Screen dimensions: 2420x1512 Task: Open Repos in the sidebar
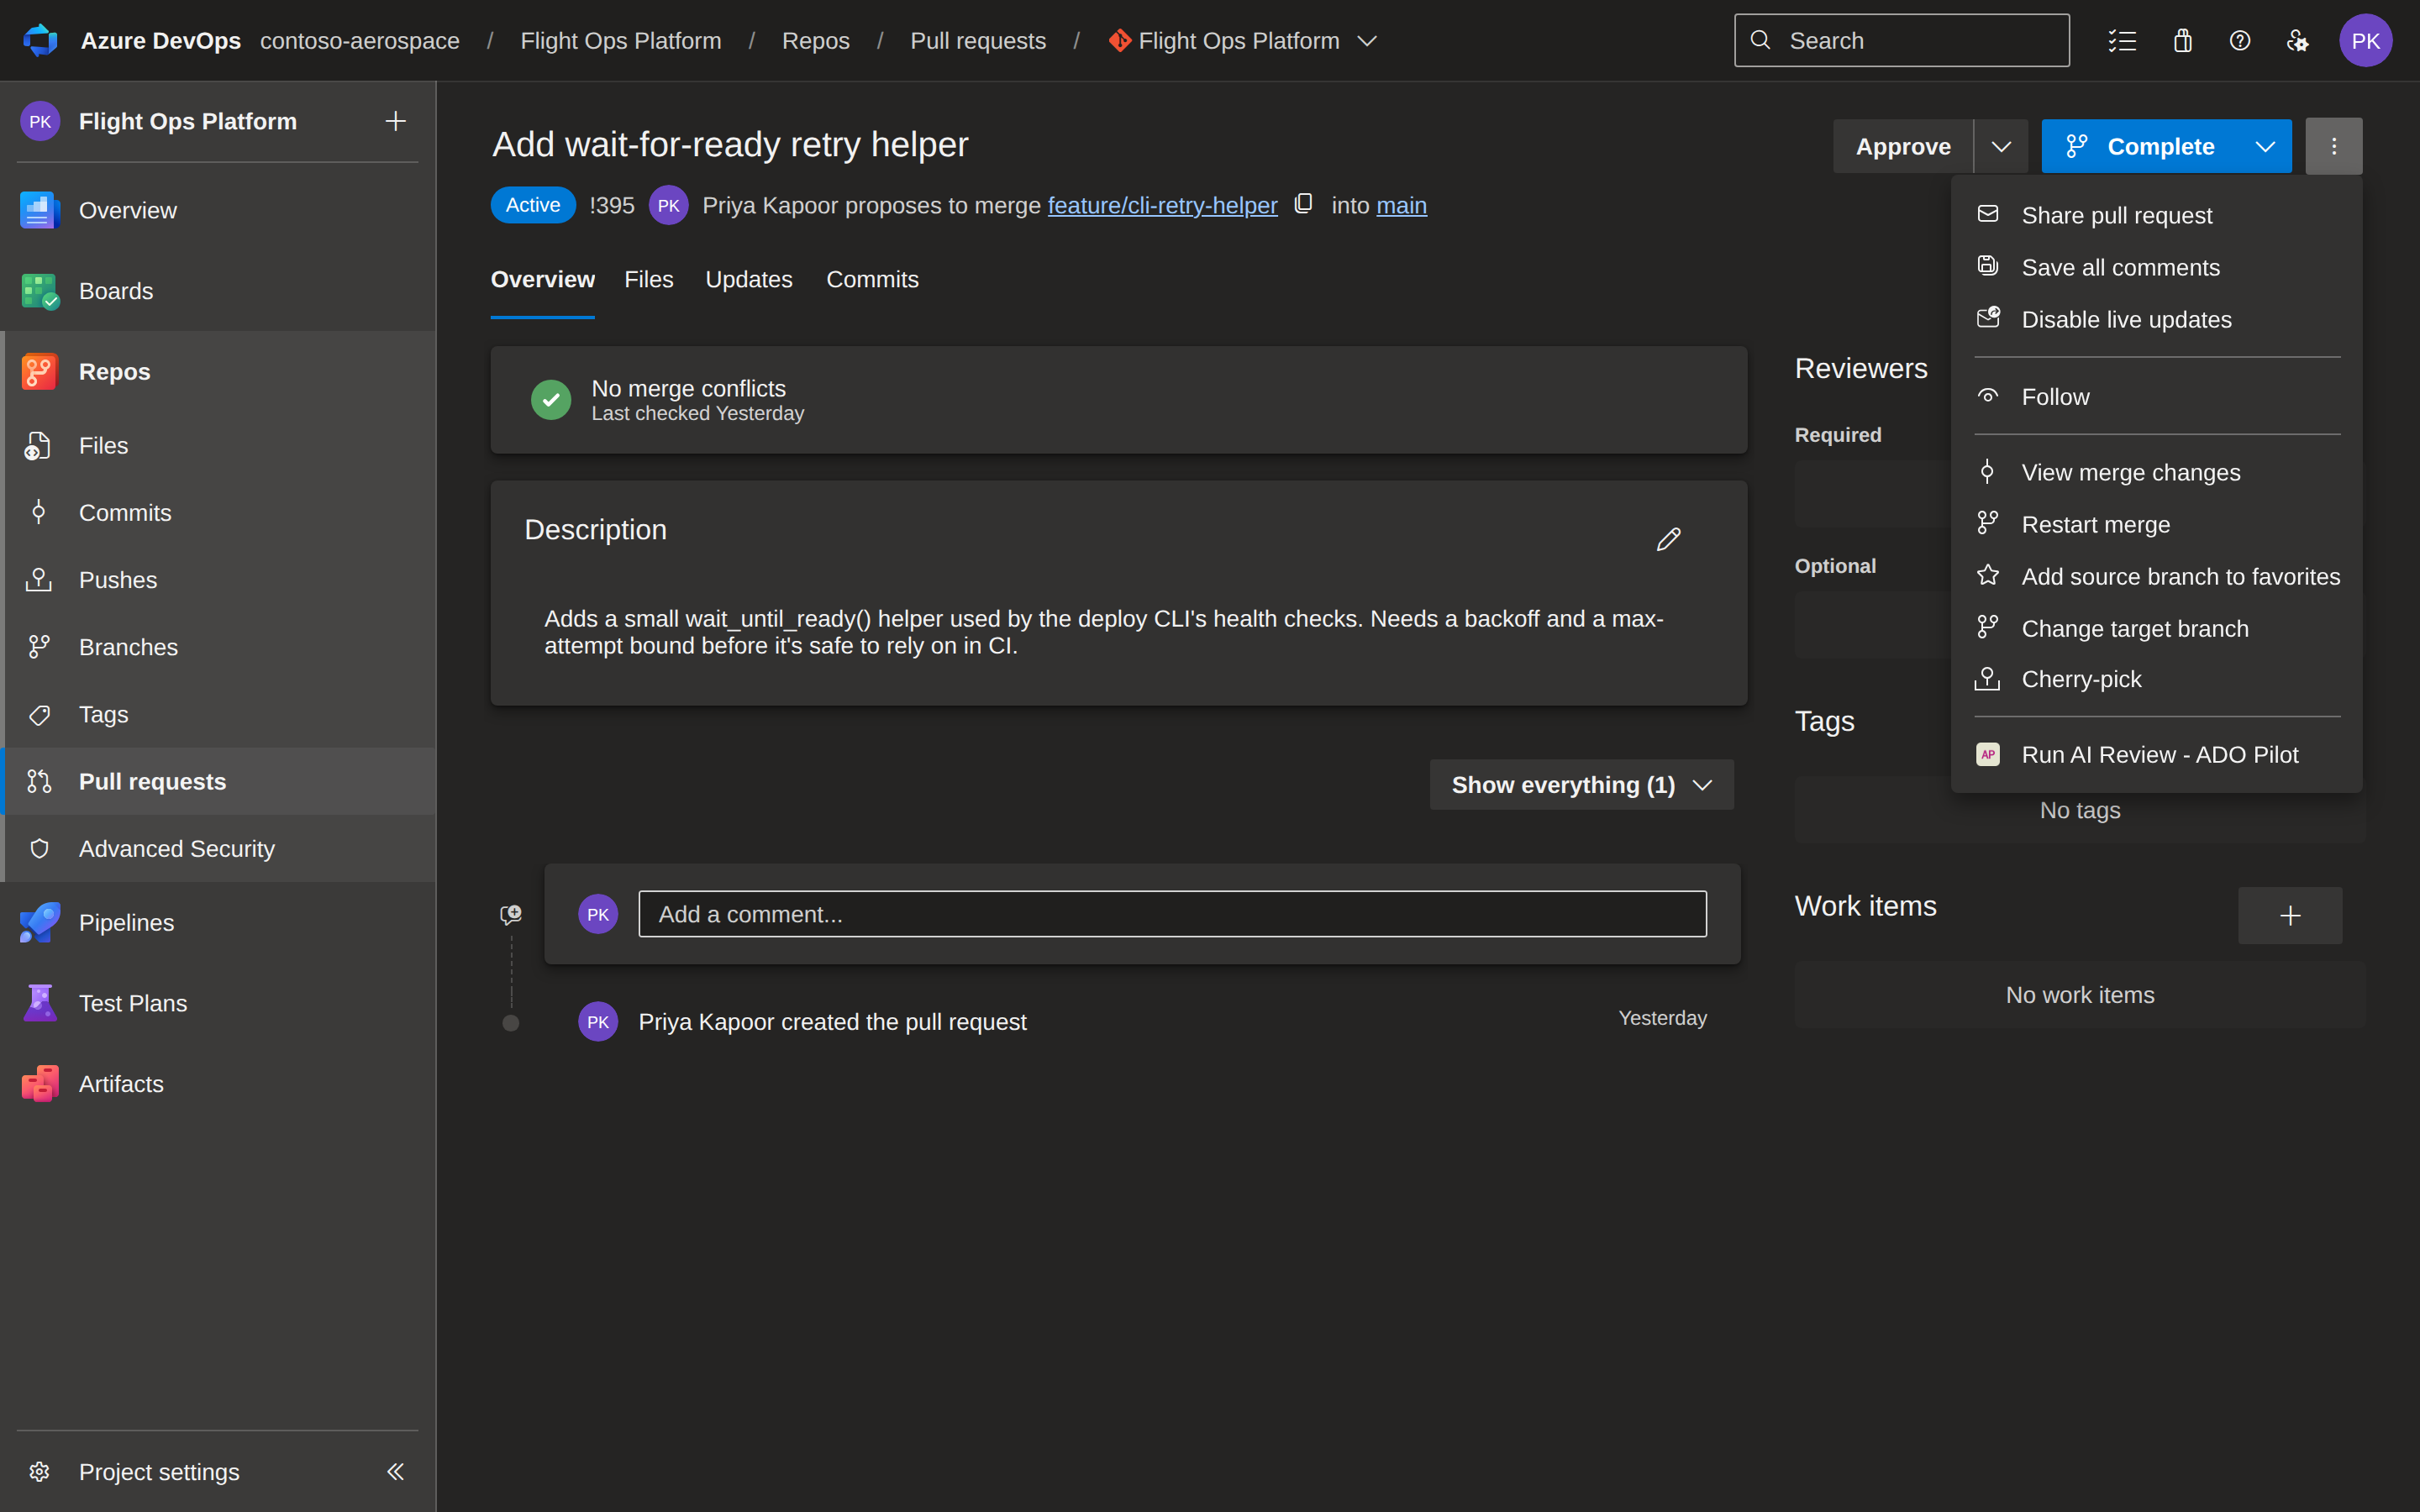click(218, 371)
